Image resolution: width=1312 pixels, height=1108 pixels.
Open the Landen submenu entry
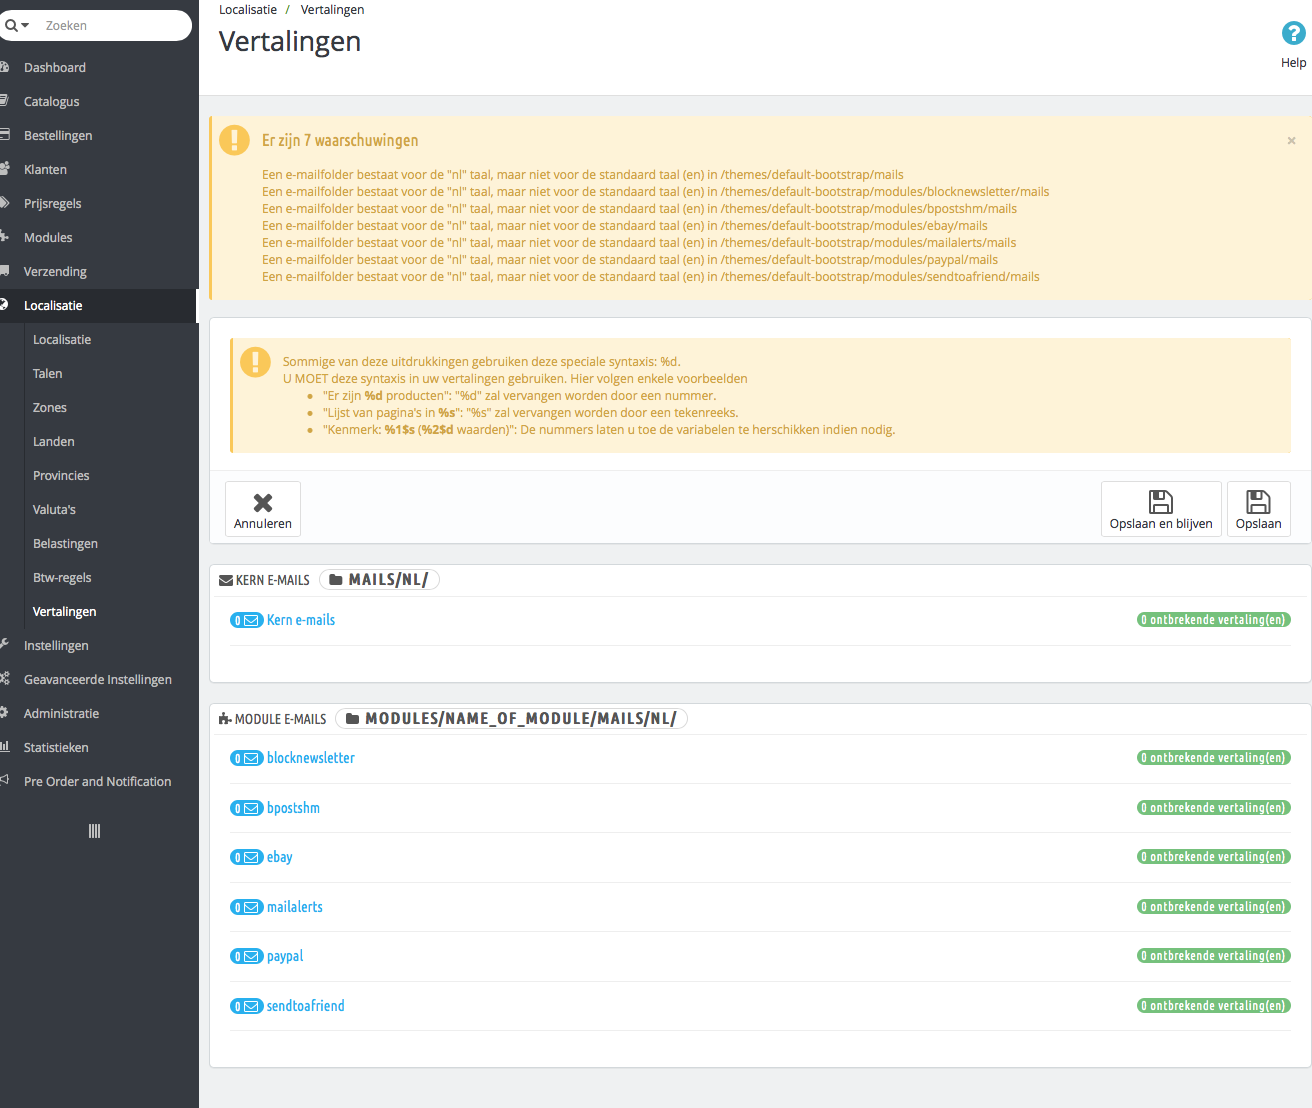[54, 442]
